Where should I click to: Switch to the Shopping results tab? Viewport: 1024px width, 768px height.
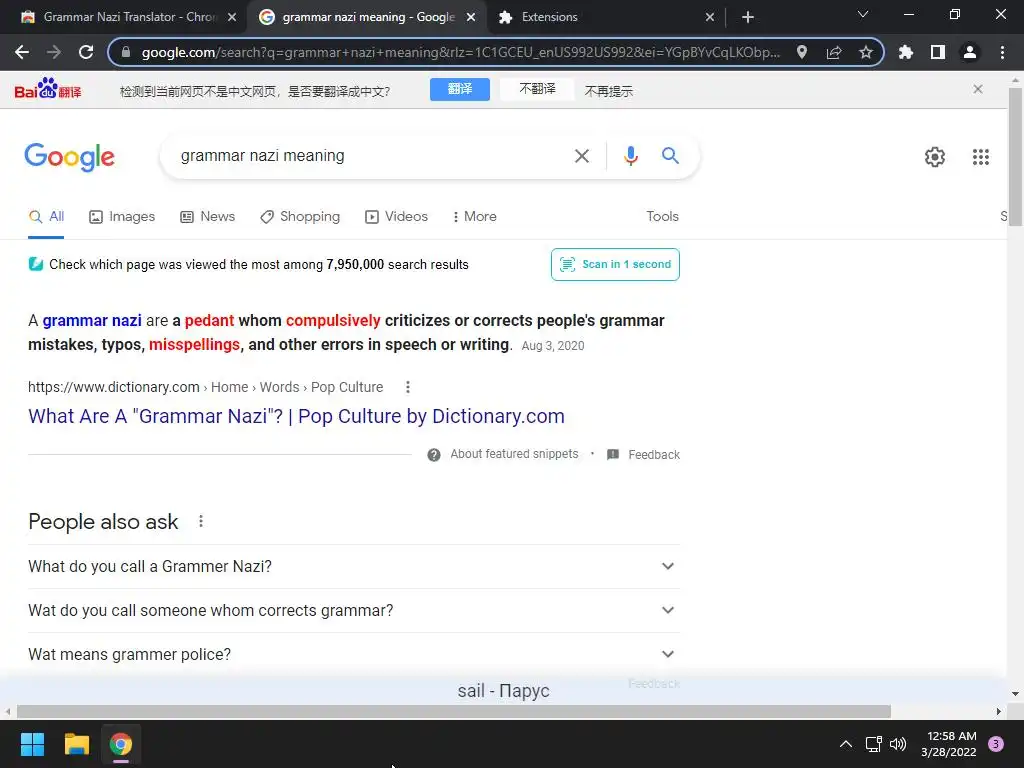300,217
